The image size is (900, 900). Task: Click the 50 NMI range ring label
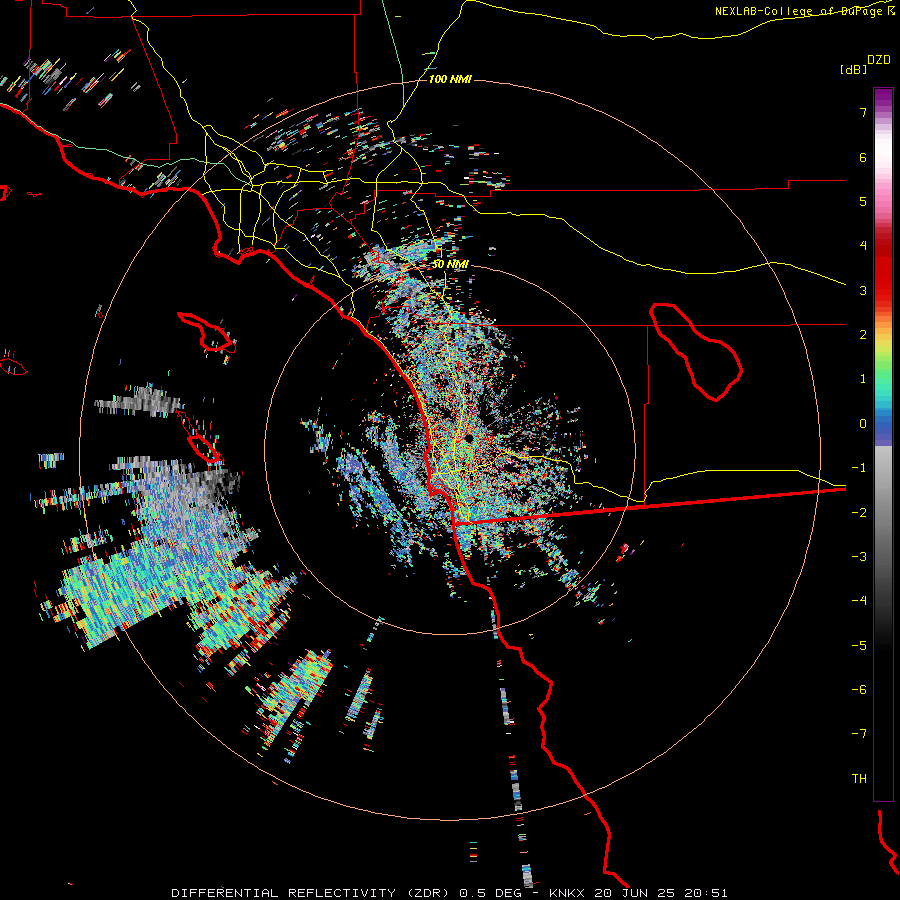(450, 264)
